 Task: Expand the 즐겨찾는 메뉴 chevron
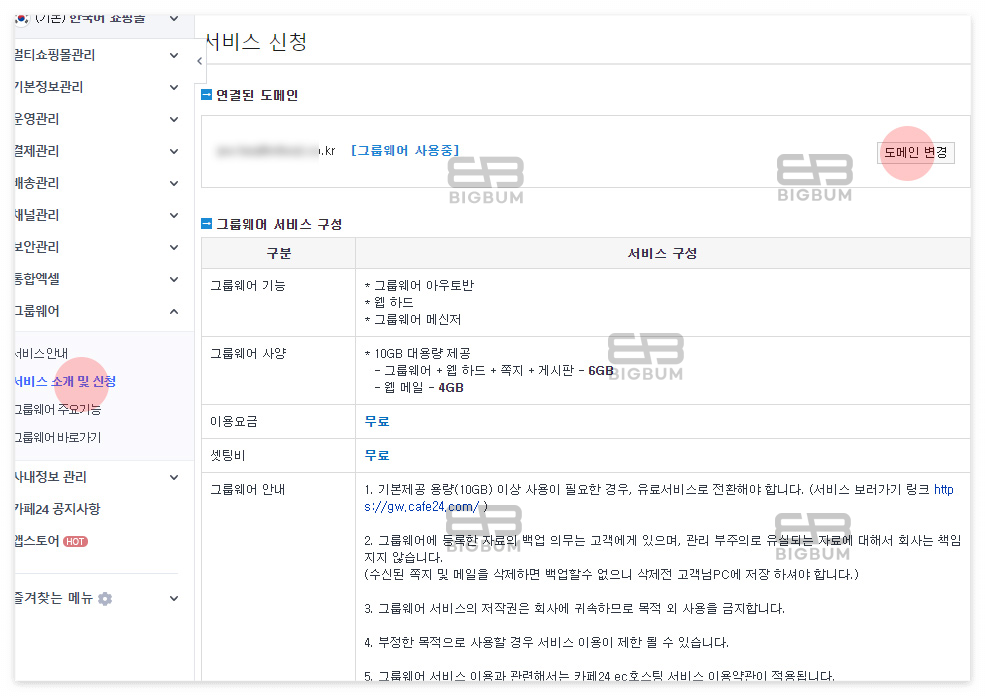[174, 599]
